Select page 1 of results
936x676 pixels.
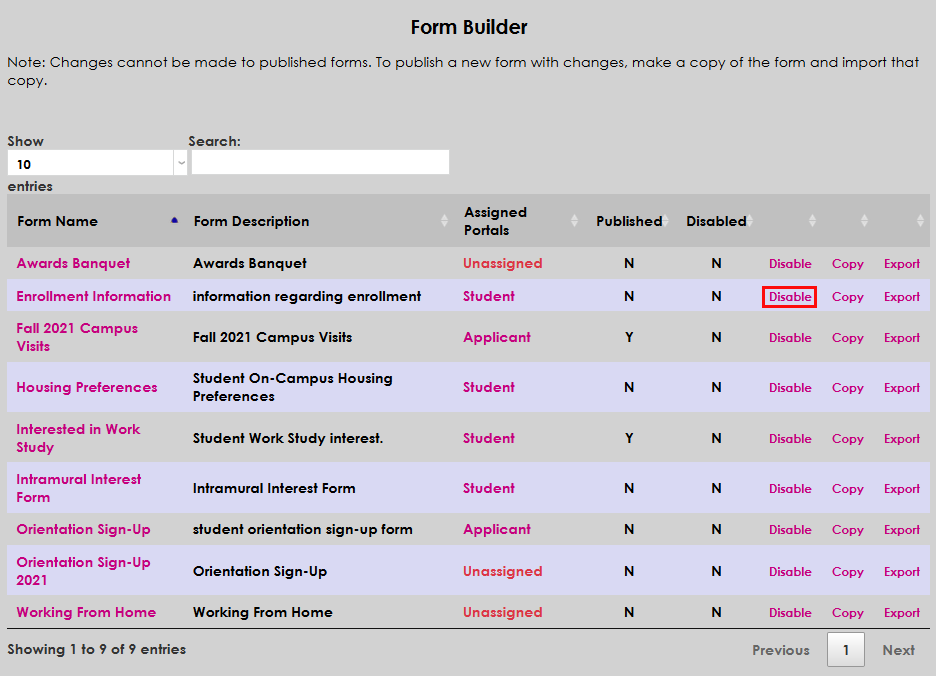click(845, 649)
